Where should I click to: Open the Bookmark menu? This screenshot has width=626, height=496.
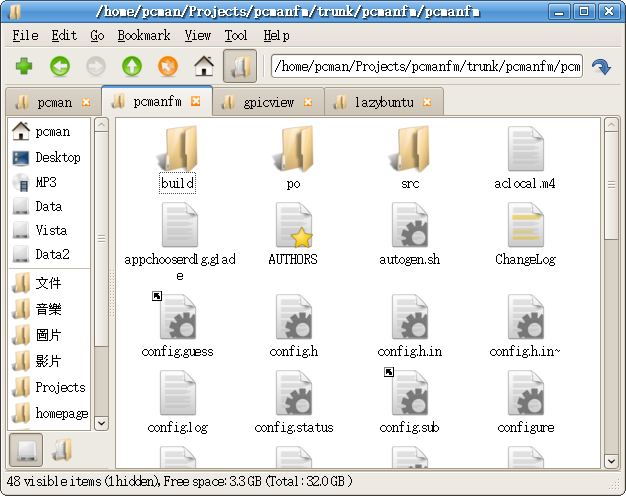144,35
